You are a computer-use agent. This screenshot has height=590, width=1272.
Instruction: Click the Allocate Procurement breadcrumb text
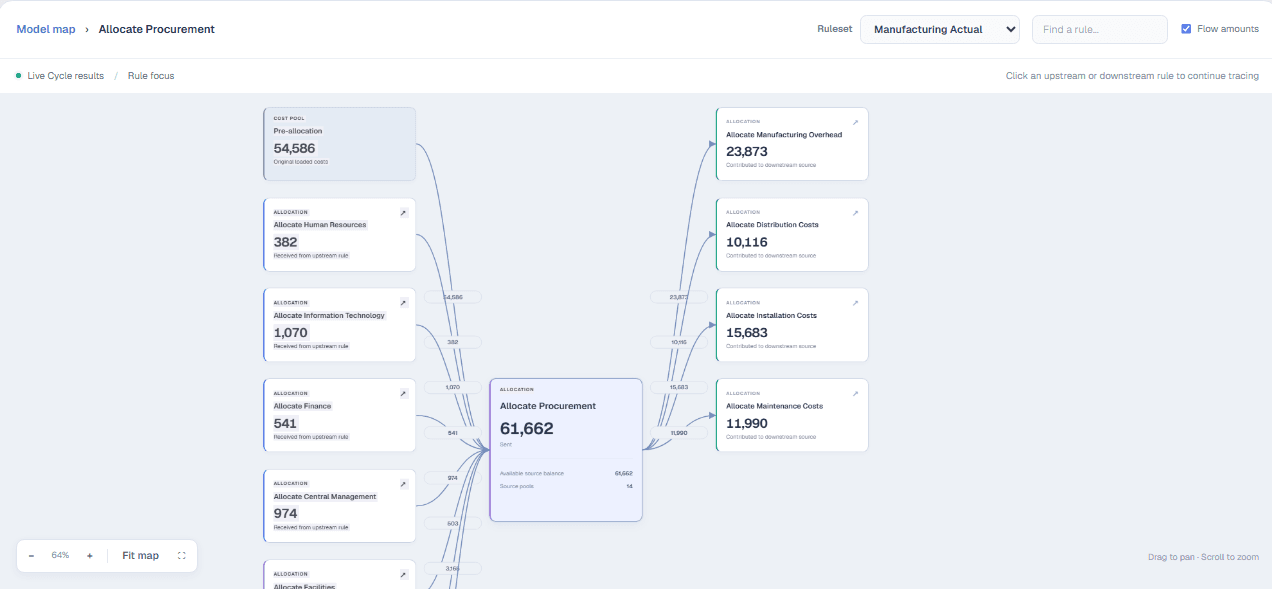tap(157, 29)
